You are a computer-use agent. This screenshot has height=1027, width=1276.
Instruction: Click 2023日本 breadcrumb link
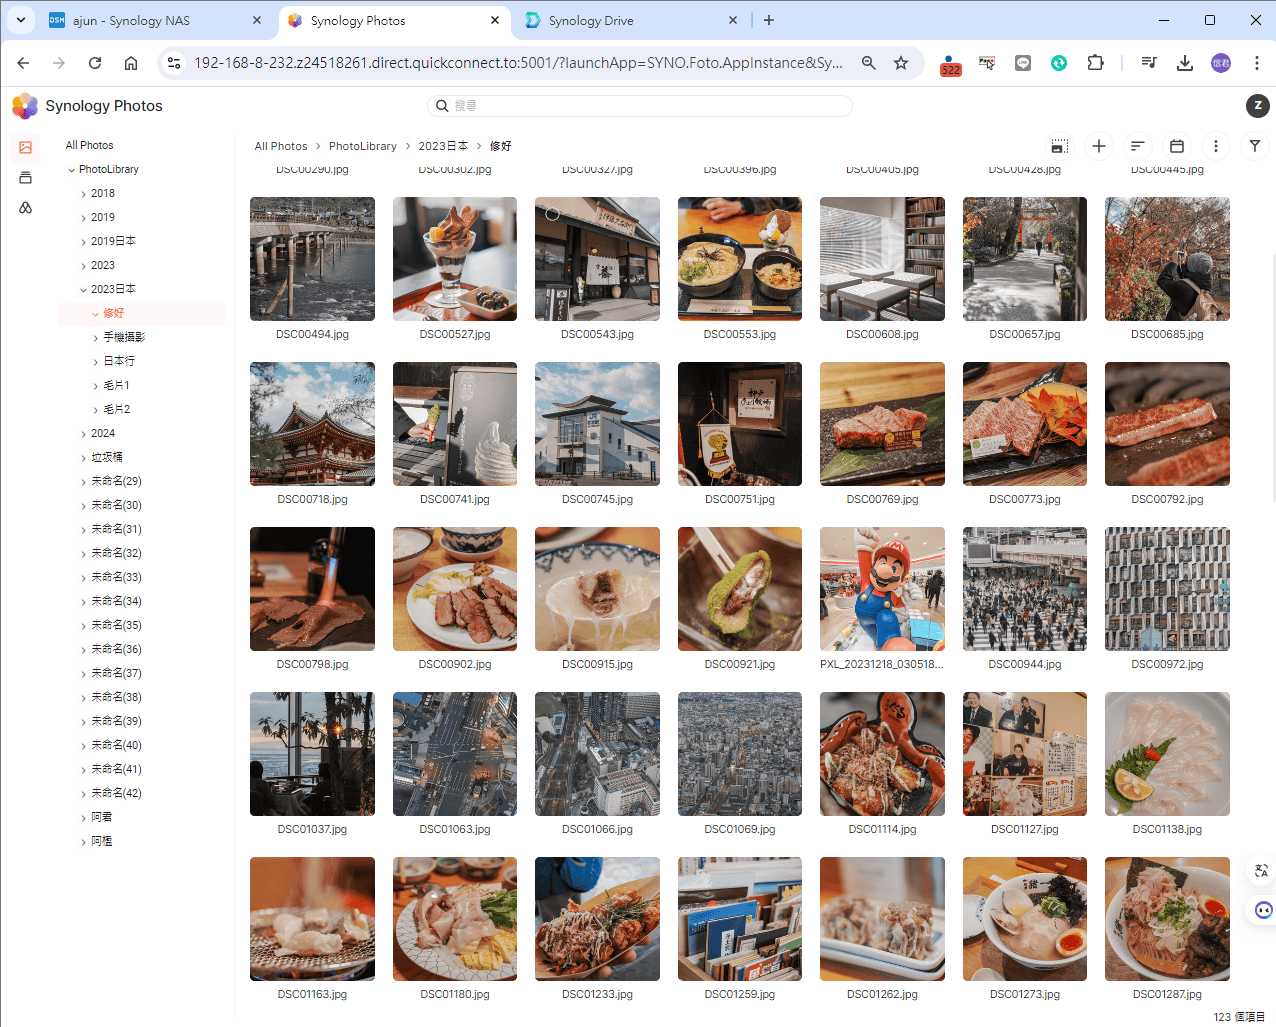(443, 146)
